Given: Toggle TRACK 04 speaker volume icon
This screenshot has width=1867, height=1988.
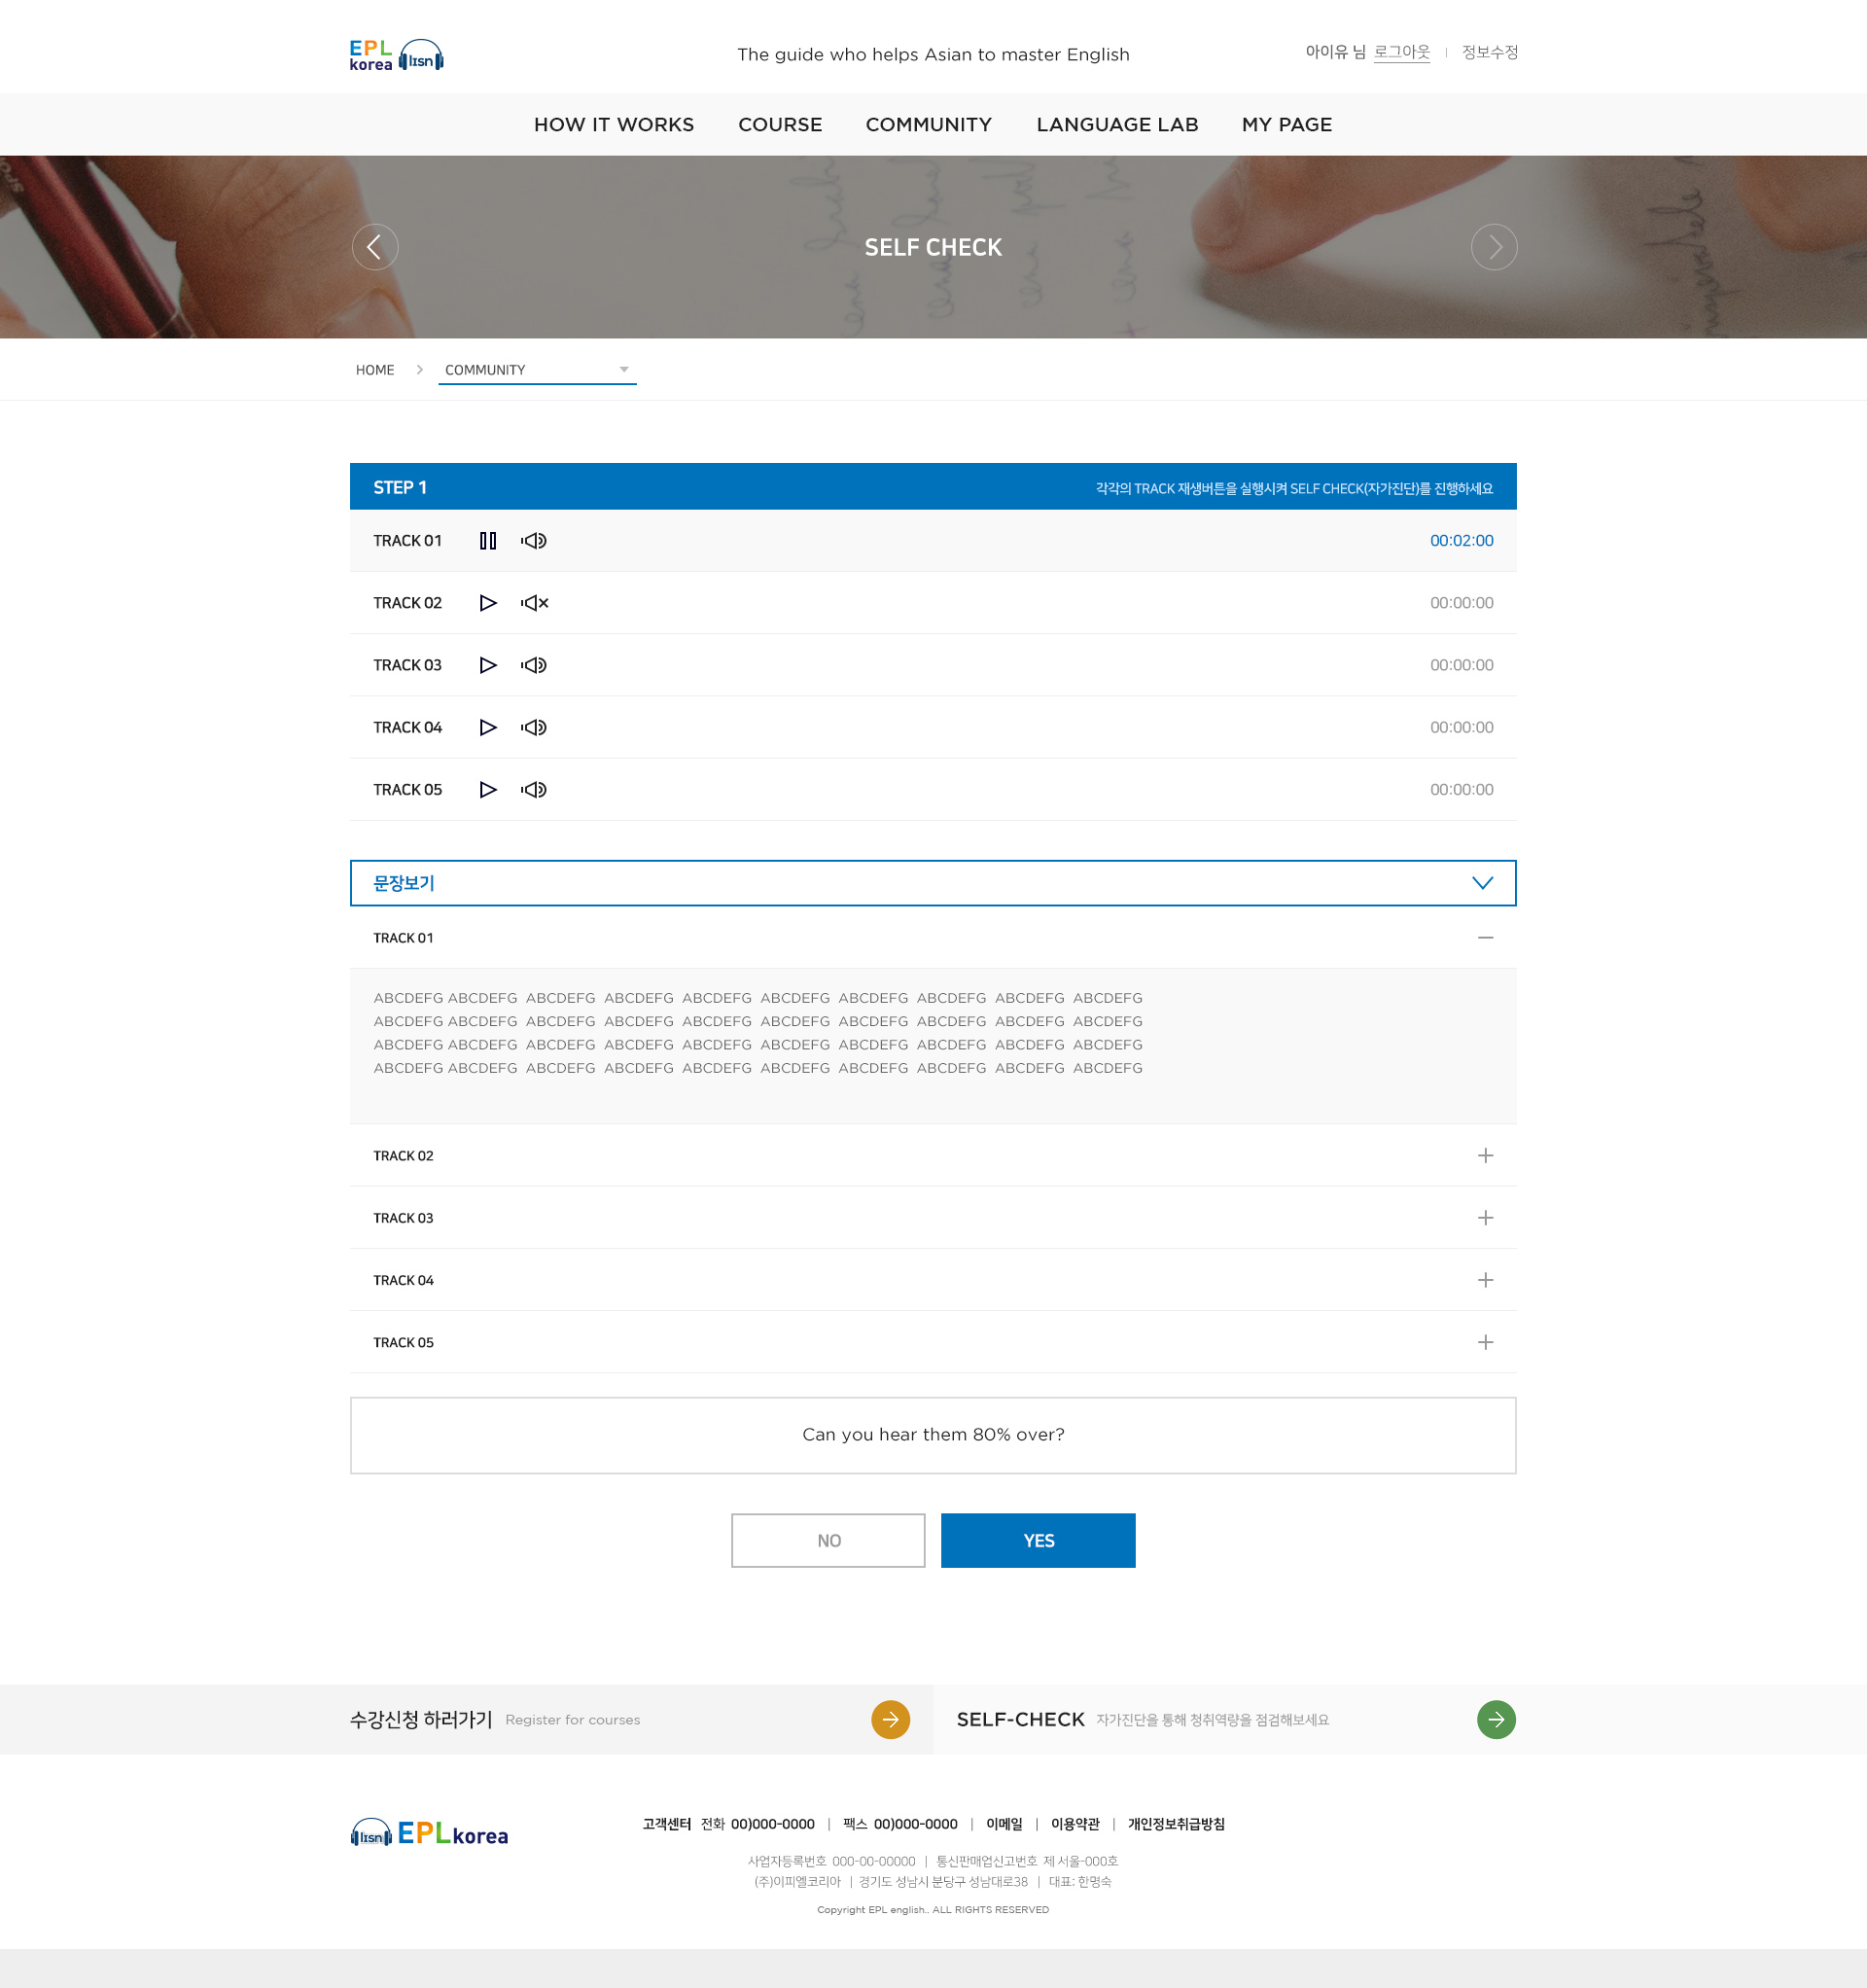Looking at the screenshot, I should (534, 728).
